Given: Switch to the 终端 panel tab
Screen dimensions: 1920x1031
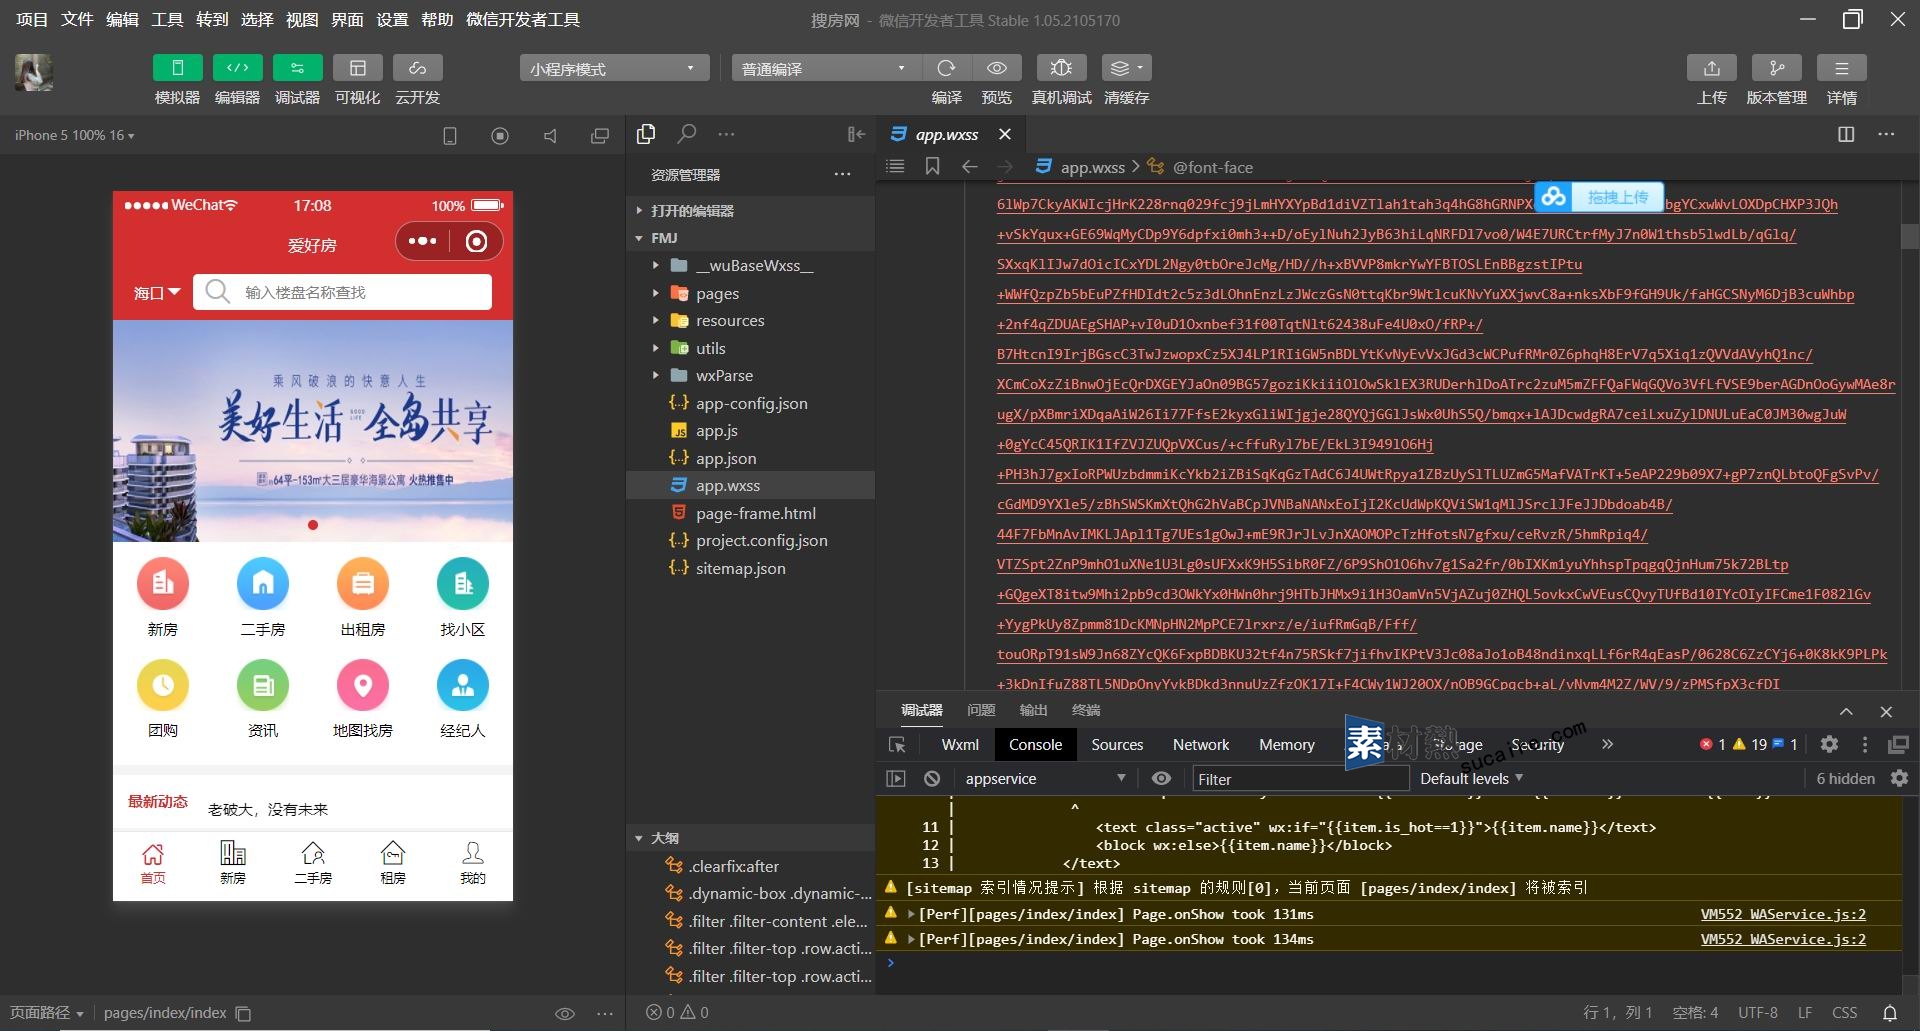Looking at the screenshot, I should [x=1086, y=710].
